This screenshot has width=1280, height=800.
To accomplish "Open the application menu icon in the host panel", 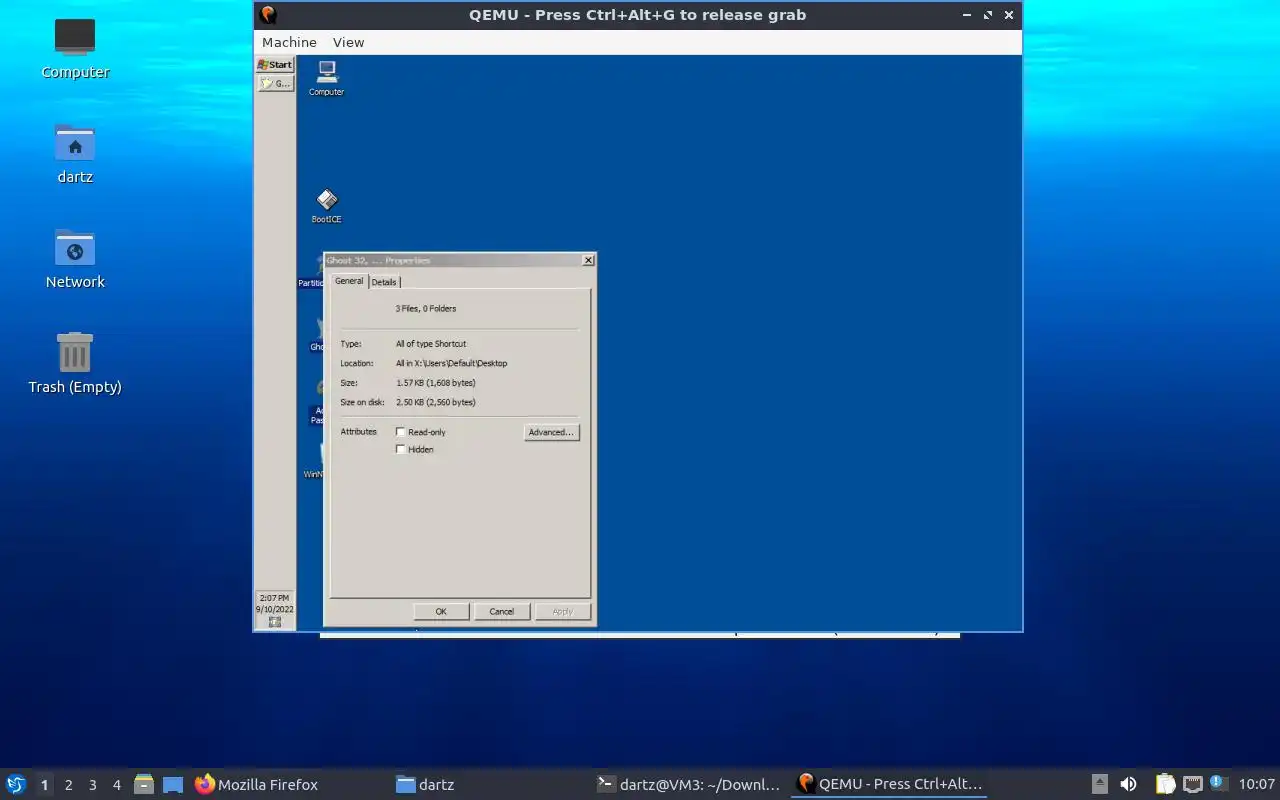I will tap(16, 784).
